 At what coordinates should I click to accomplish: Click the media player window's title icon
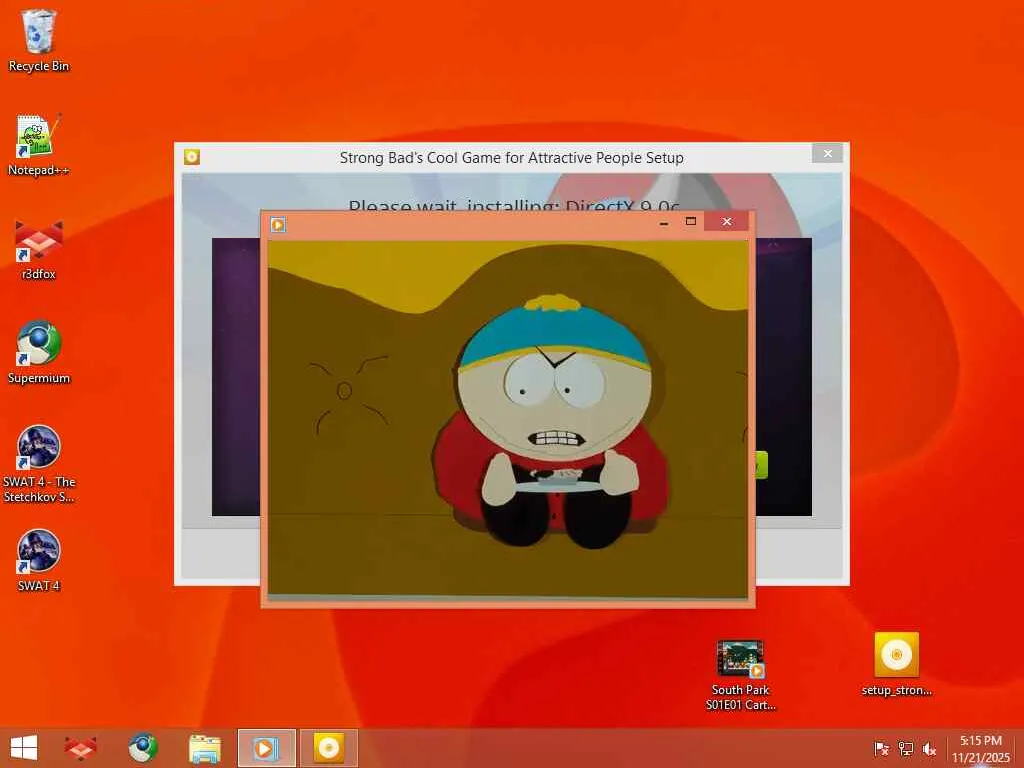[x=278, y=225]
